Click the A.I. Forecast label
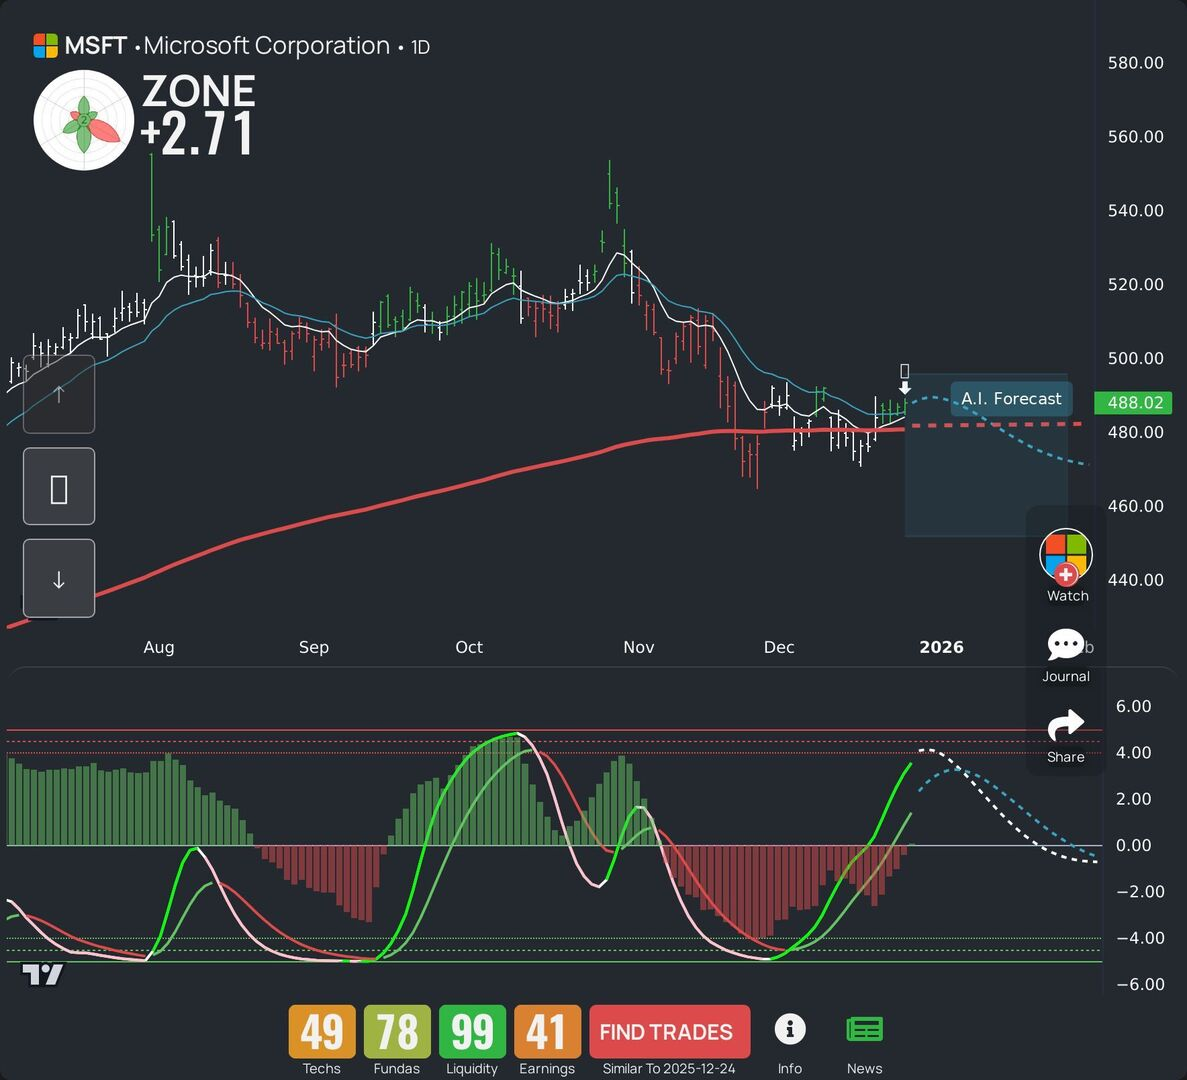This screenshot has height=1080, width=1187. click(x=1011, y=399)
